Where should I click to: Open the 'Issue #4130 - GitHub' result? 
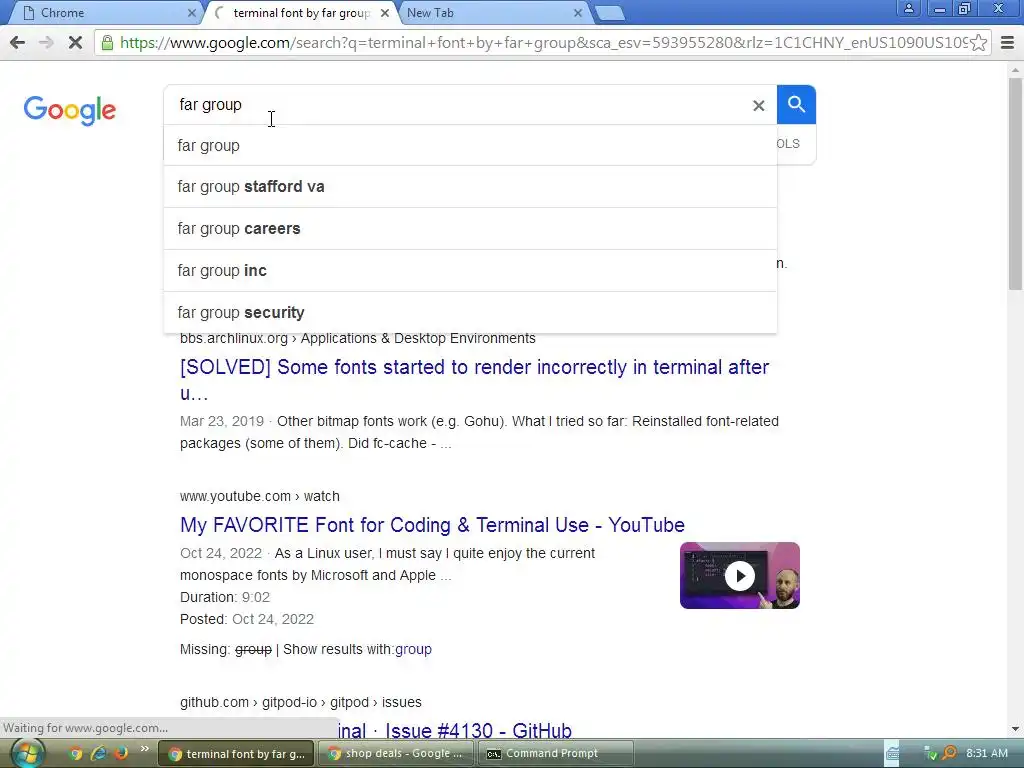coord(455,730)
